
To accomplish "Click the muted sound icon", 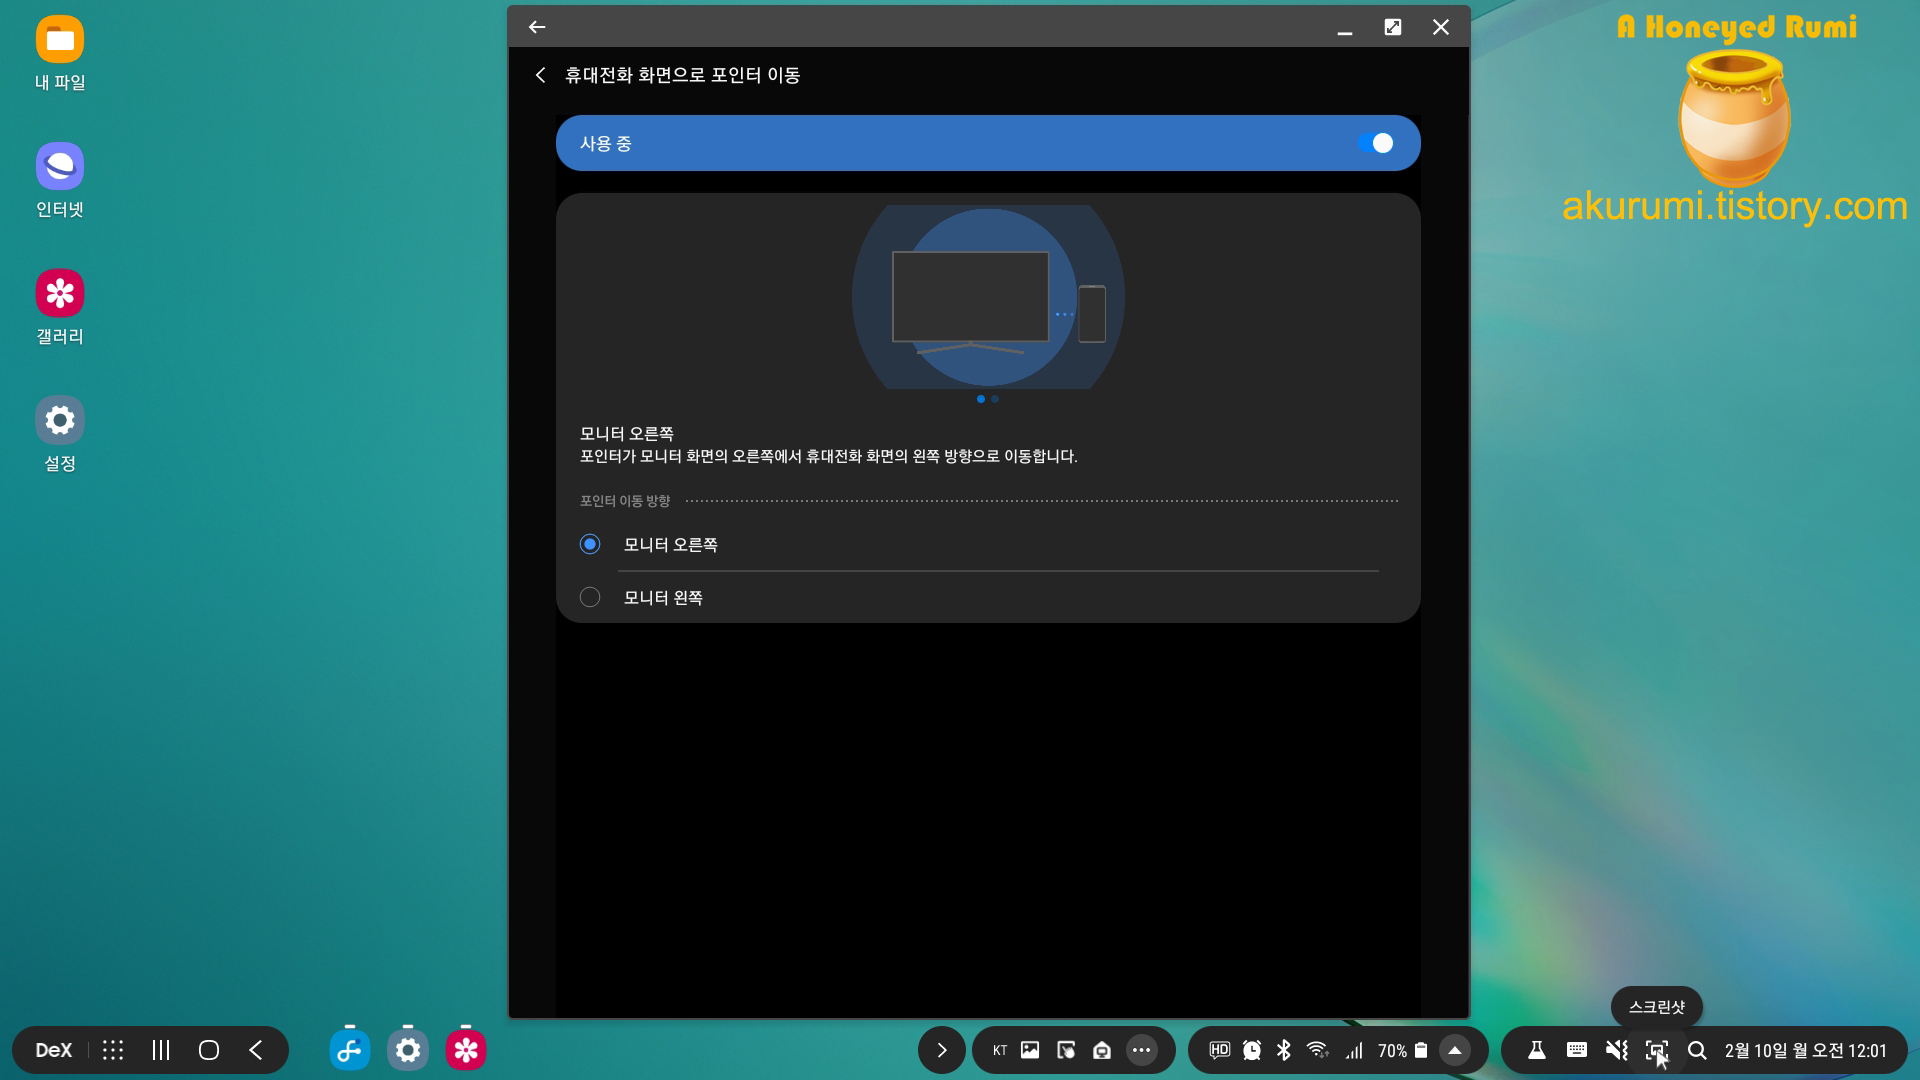I will (x=1616, y=1050).
